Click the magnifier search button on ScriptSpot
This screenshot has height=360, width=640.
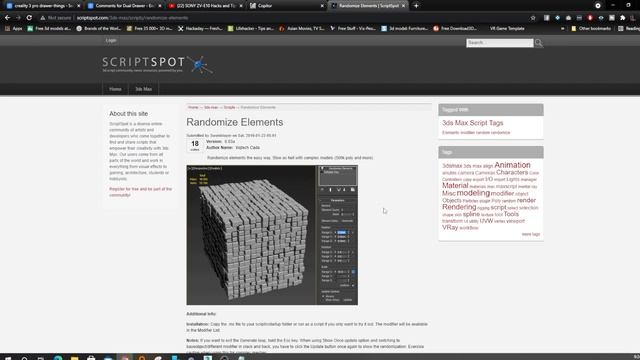(539, 43)
